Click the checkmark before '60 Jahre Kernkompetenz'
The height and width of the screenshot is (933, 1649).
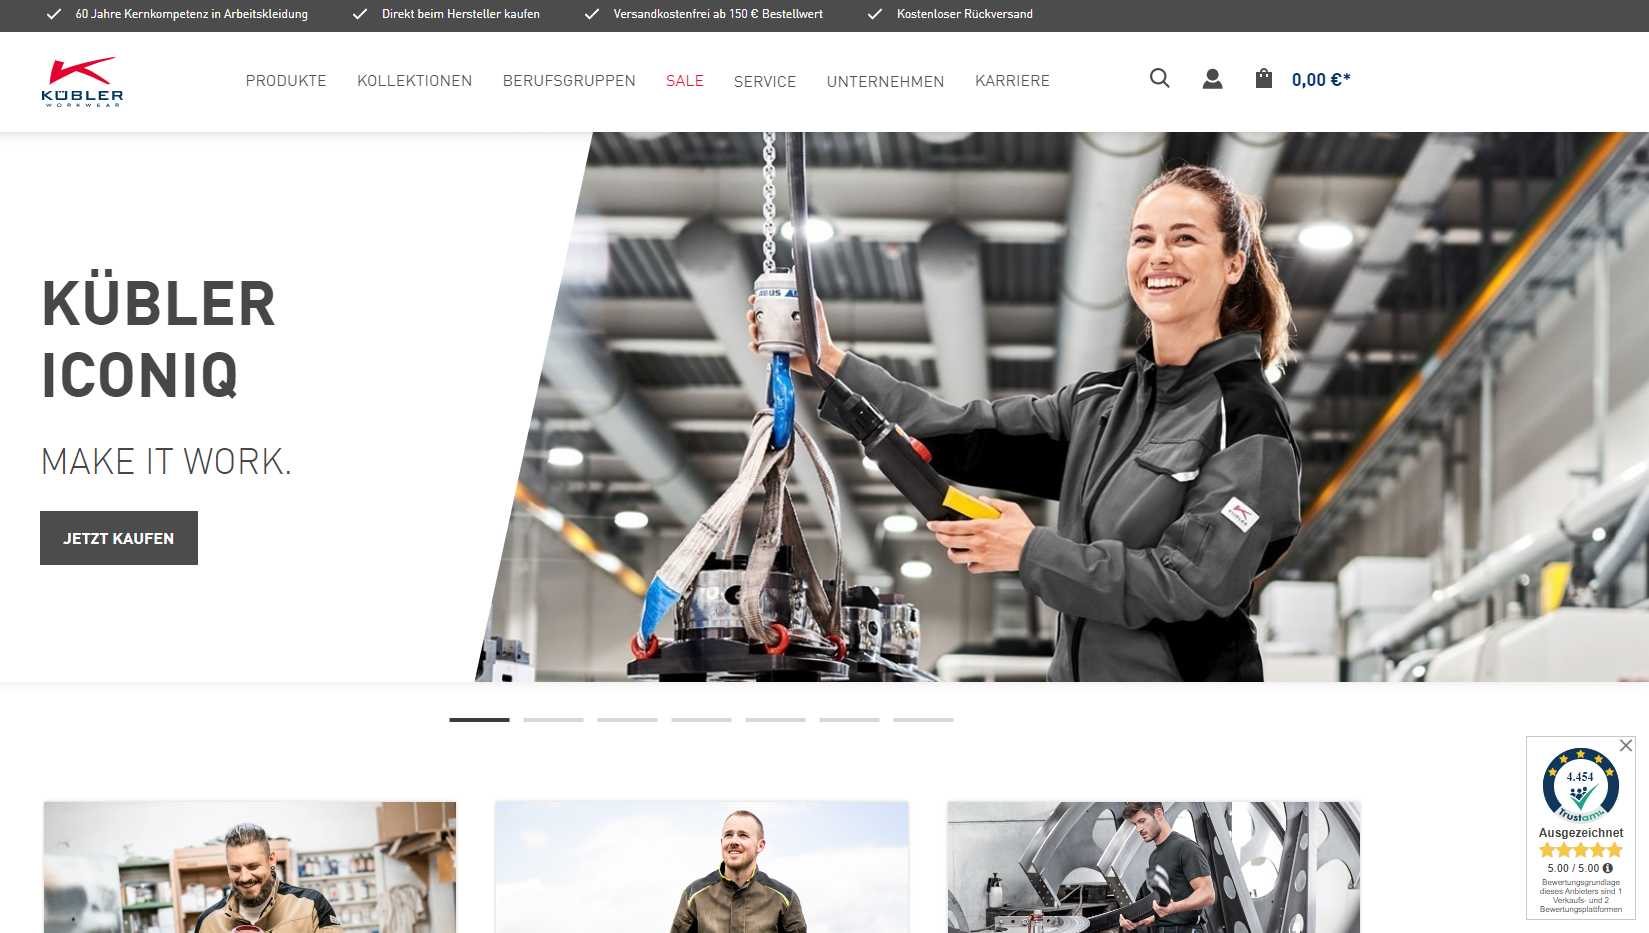[54, 14]
